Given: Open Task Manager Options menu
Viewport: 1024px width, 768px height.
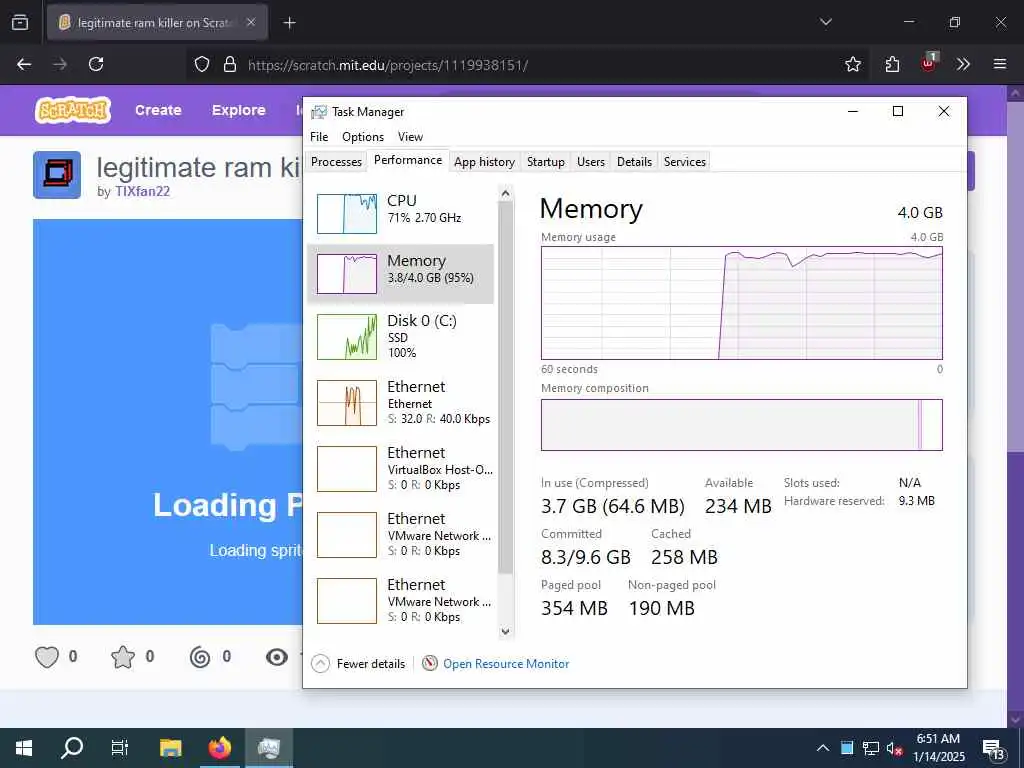Looking at the screenshot, I should point(362,136).
